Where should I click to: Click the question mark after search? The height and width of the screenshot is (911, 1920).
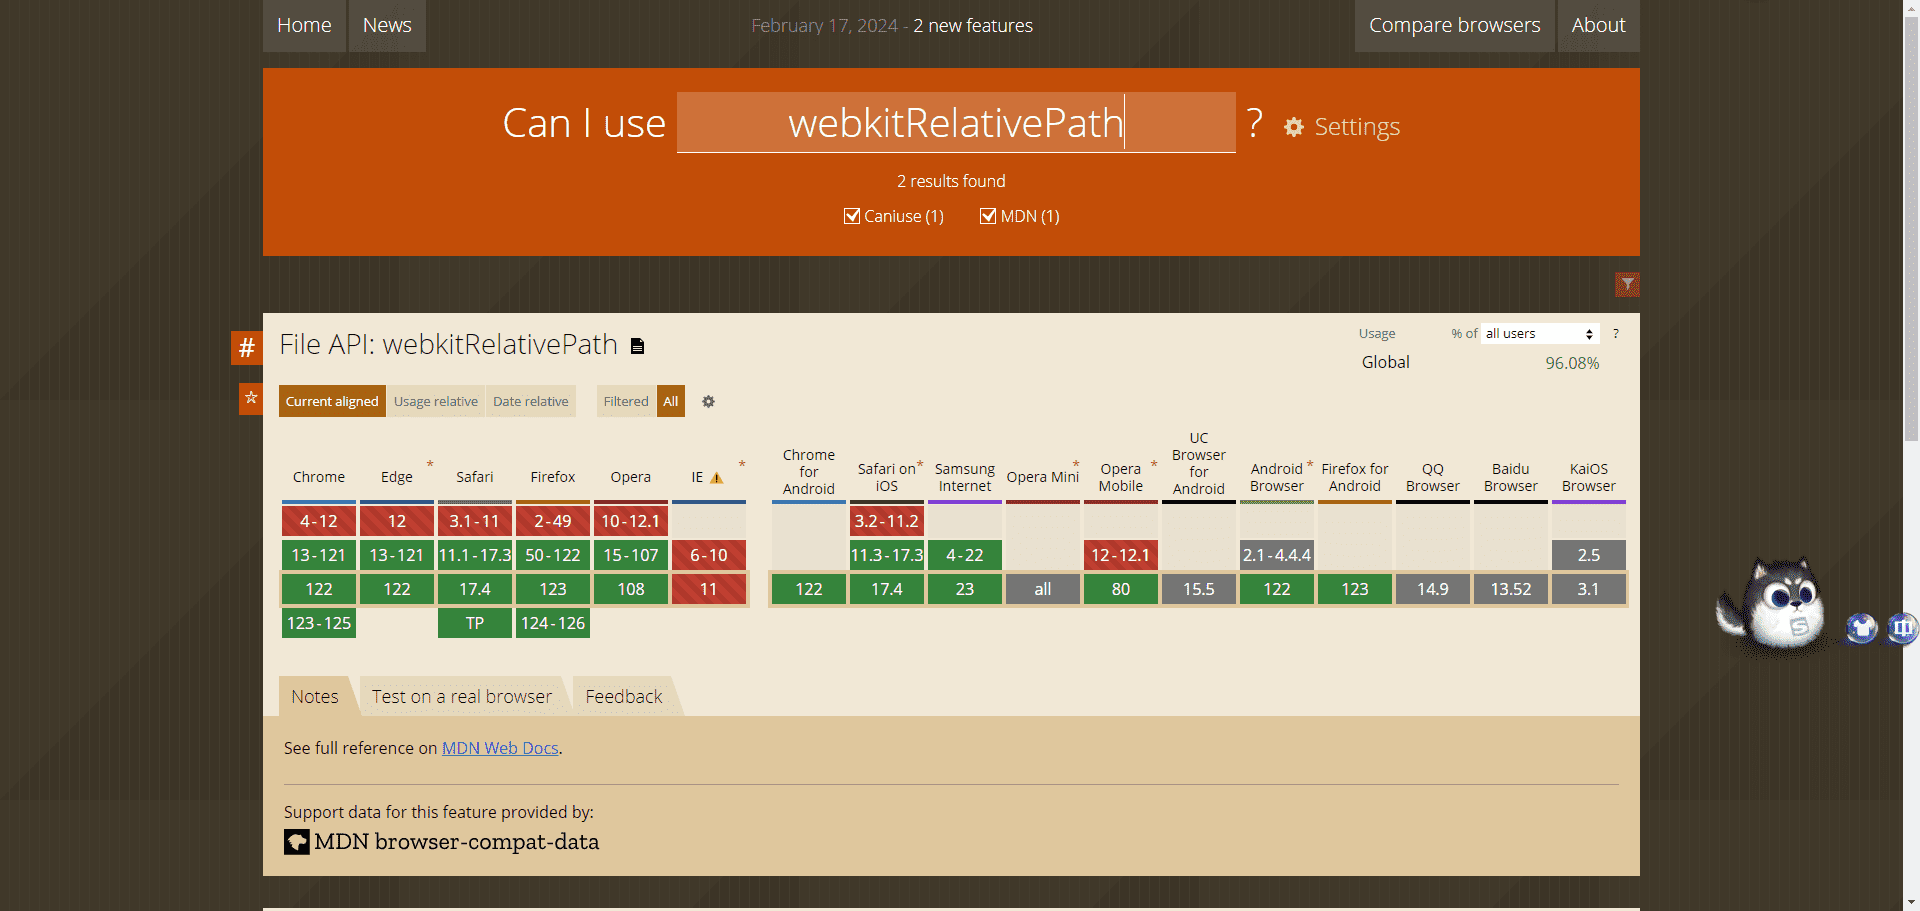1254,123
